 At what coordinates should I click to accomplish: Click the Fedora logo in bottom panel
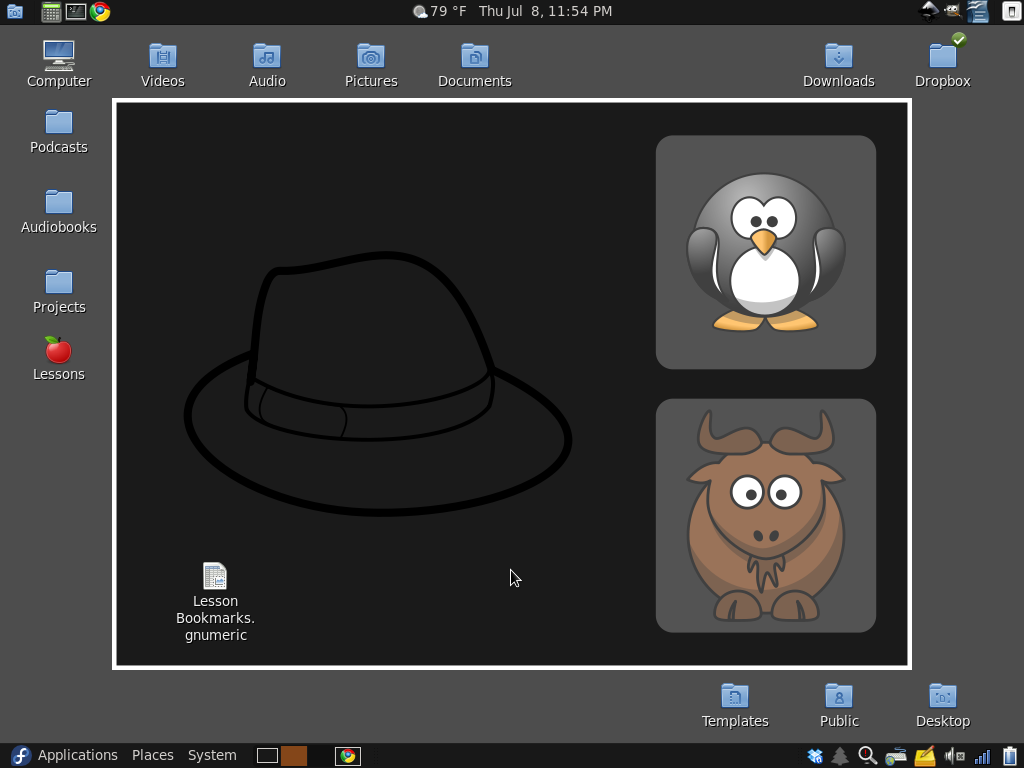click(x=21, y=756)
